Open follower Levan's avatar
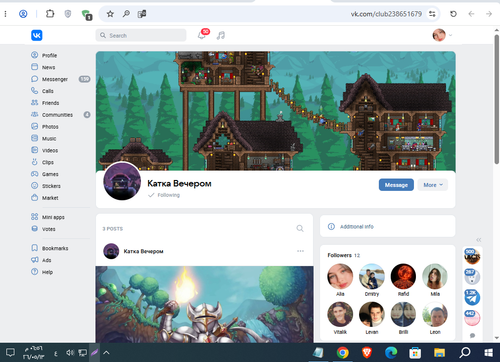500x362 pixels. pos(372,314)
